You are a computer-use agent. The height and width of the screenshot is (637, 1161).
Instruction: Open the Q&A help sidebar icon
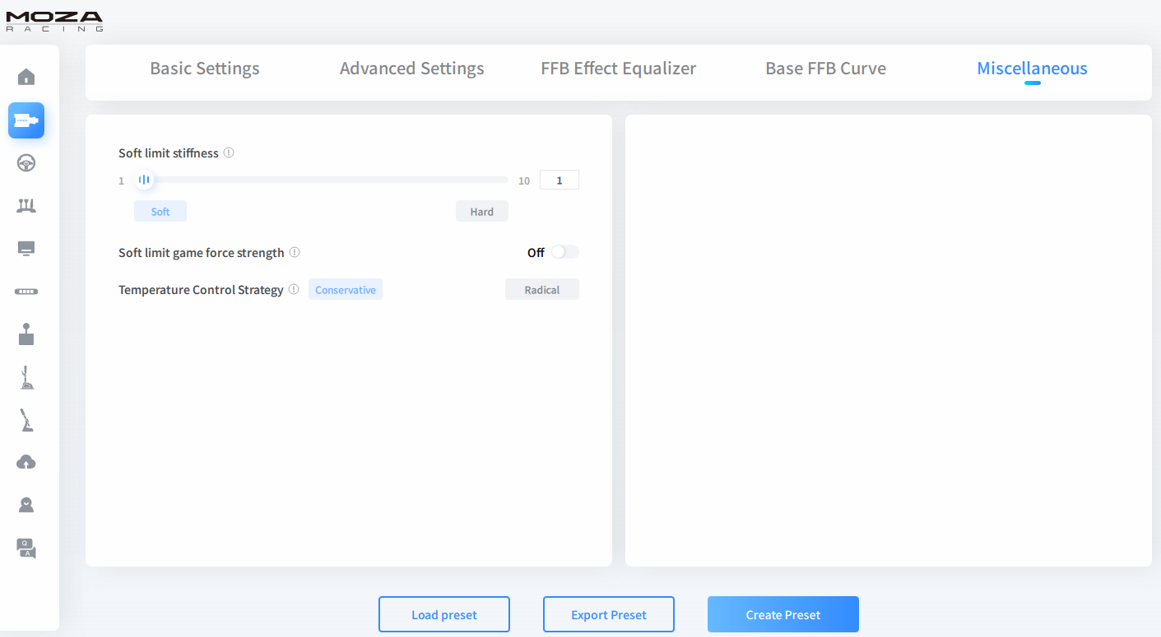(26, 548)
